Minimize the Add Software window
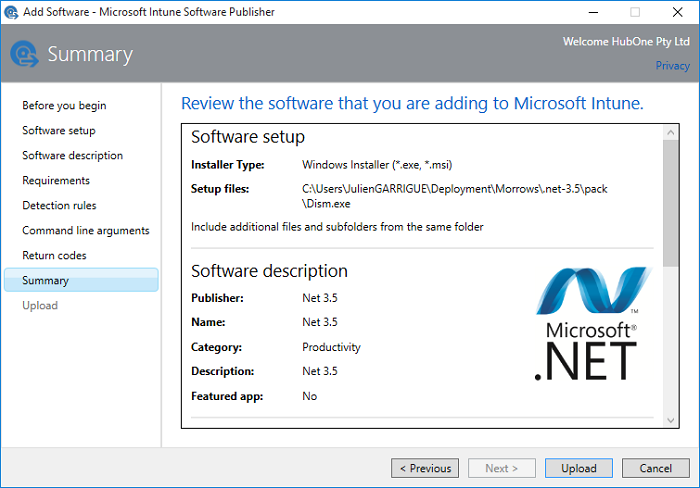The width and height of the screenshot is (700, 488). click(593, 12)
